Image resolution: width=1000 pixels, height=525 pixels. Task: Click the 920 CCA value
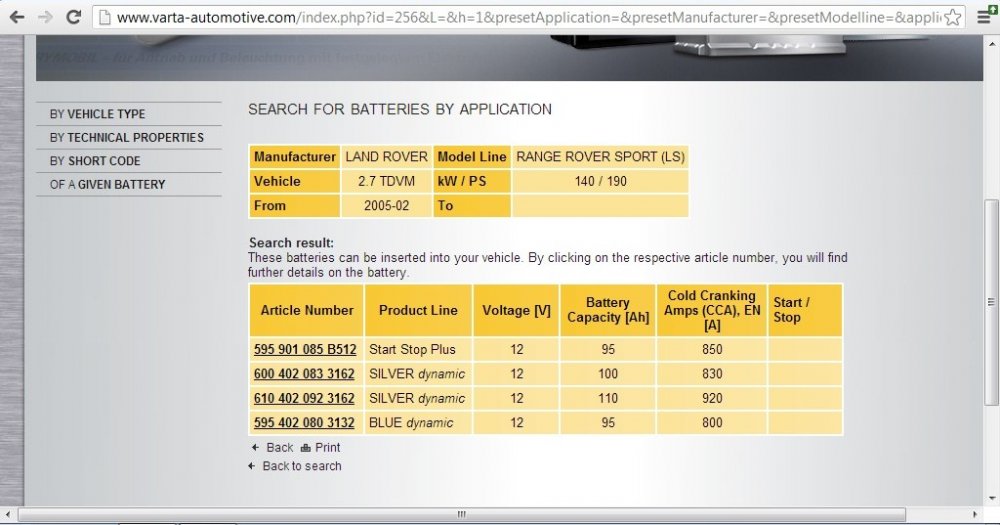pos(712,398)
